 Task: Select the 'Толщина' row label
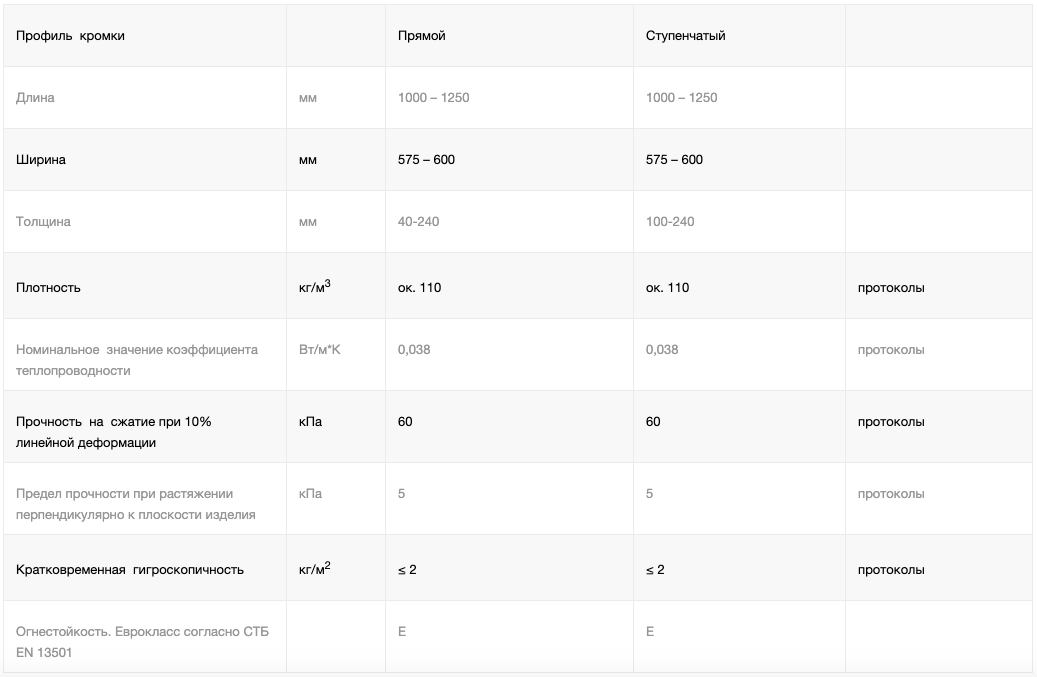coord(43,221)
